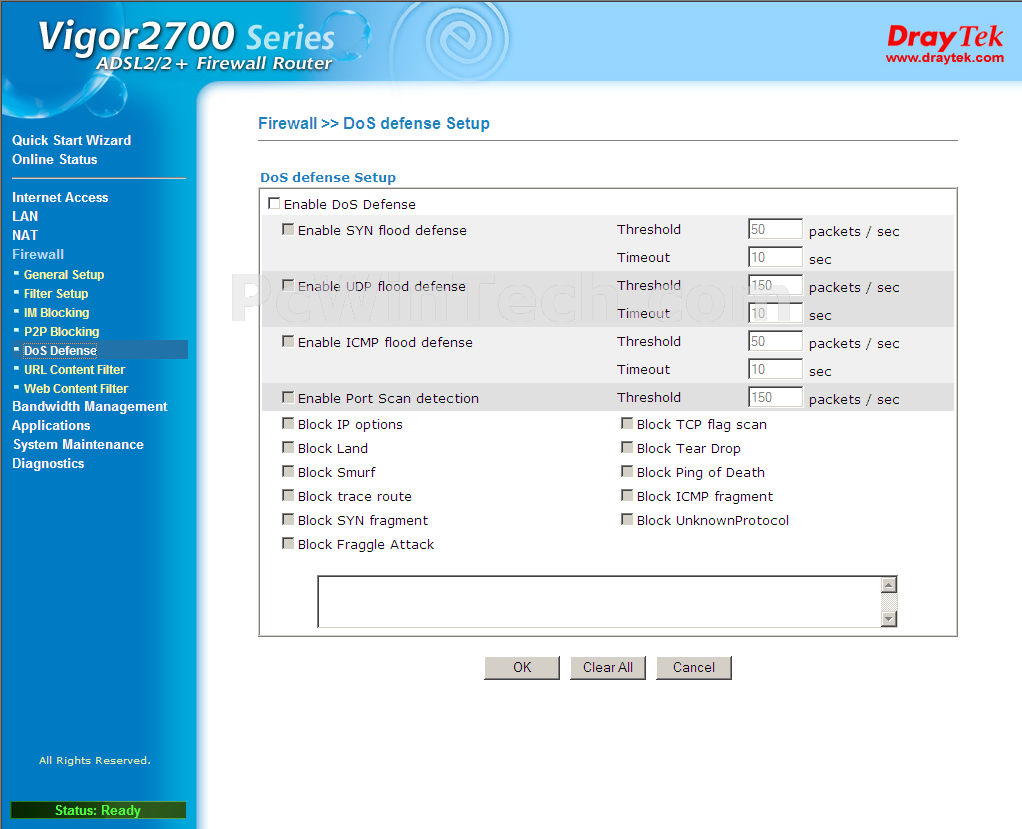Click the text area scroll up arrow
Image resolution: width=1022 pixels, height=829 pixels.
[x=888, y=585]
